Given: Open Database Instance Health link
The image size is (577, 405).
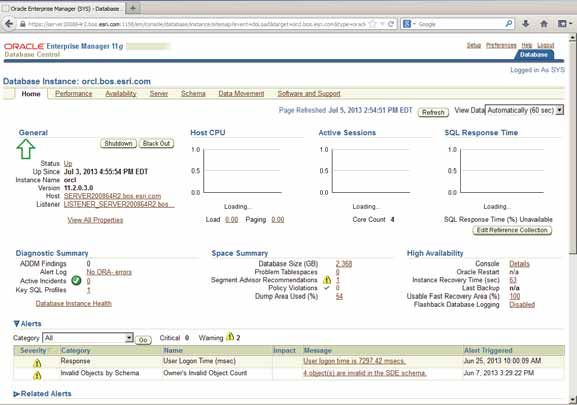Looking at the screenshot, I should (x=74, y=303).
